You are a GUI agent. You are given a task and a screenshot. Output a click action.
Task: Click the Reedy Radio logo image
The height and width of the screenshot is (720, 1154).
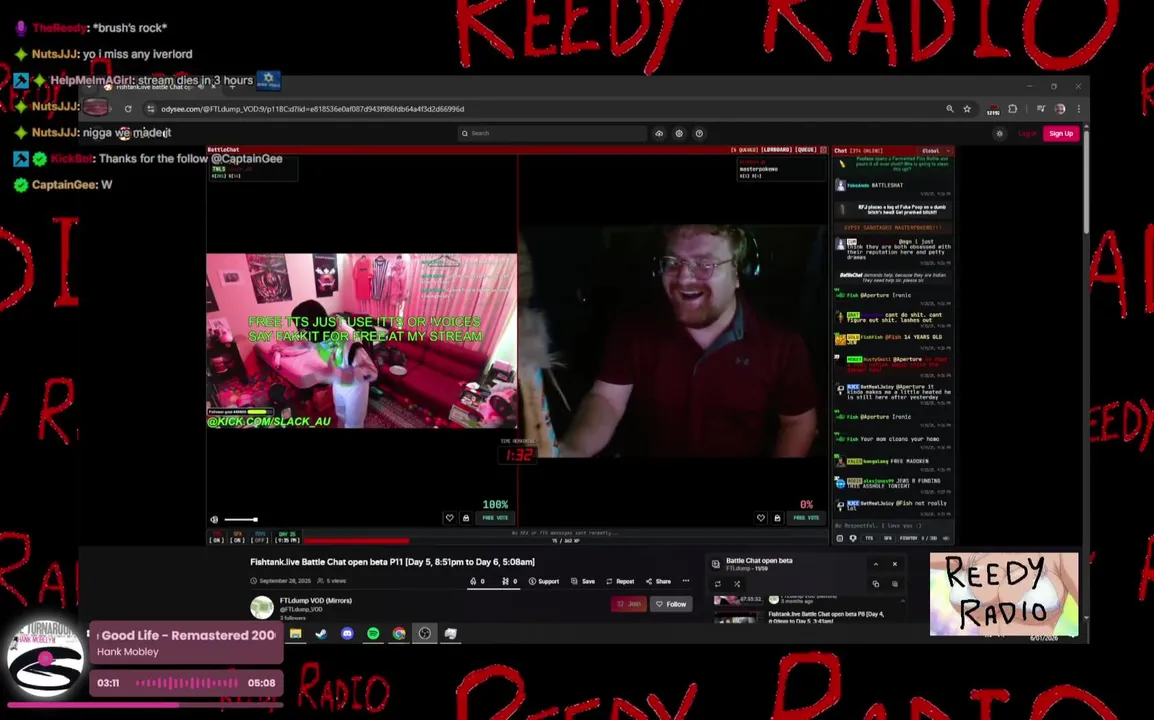click(1004, 594)
